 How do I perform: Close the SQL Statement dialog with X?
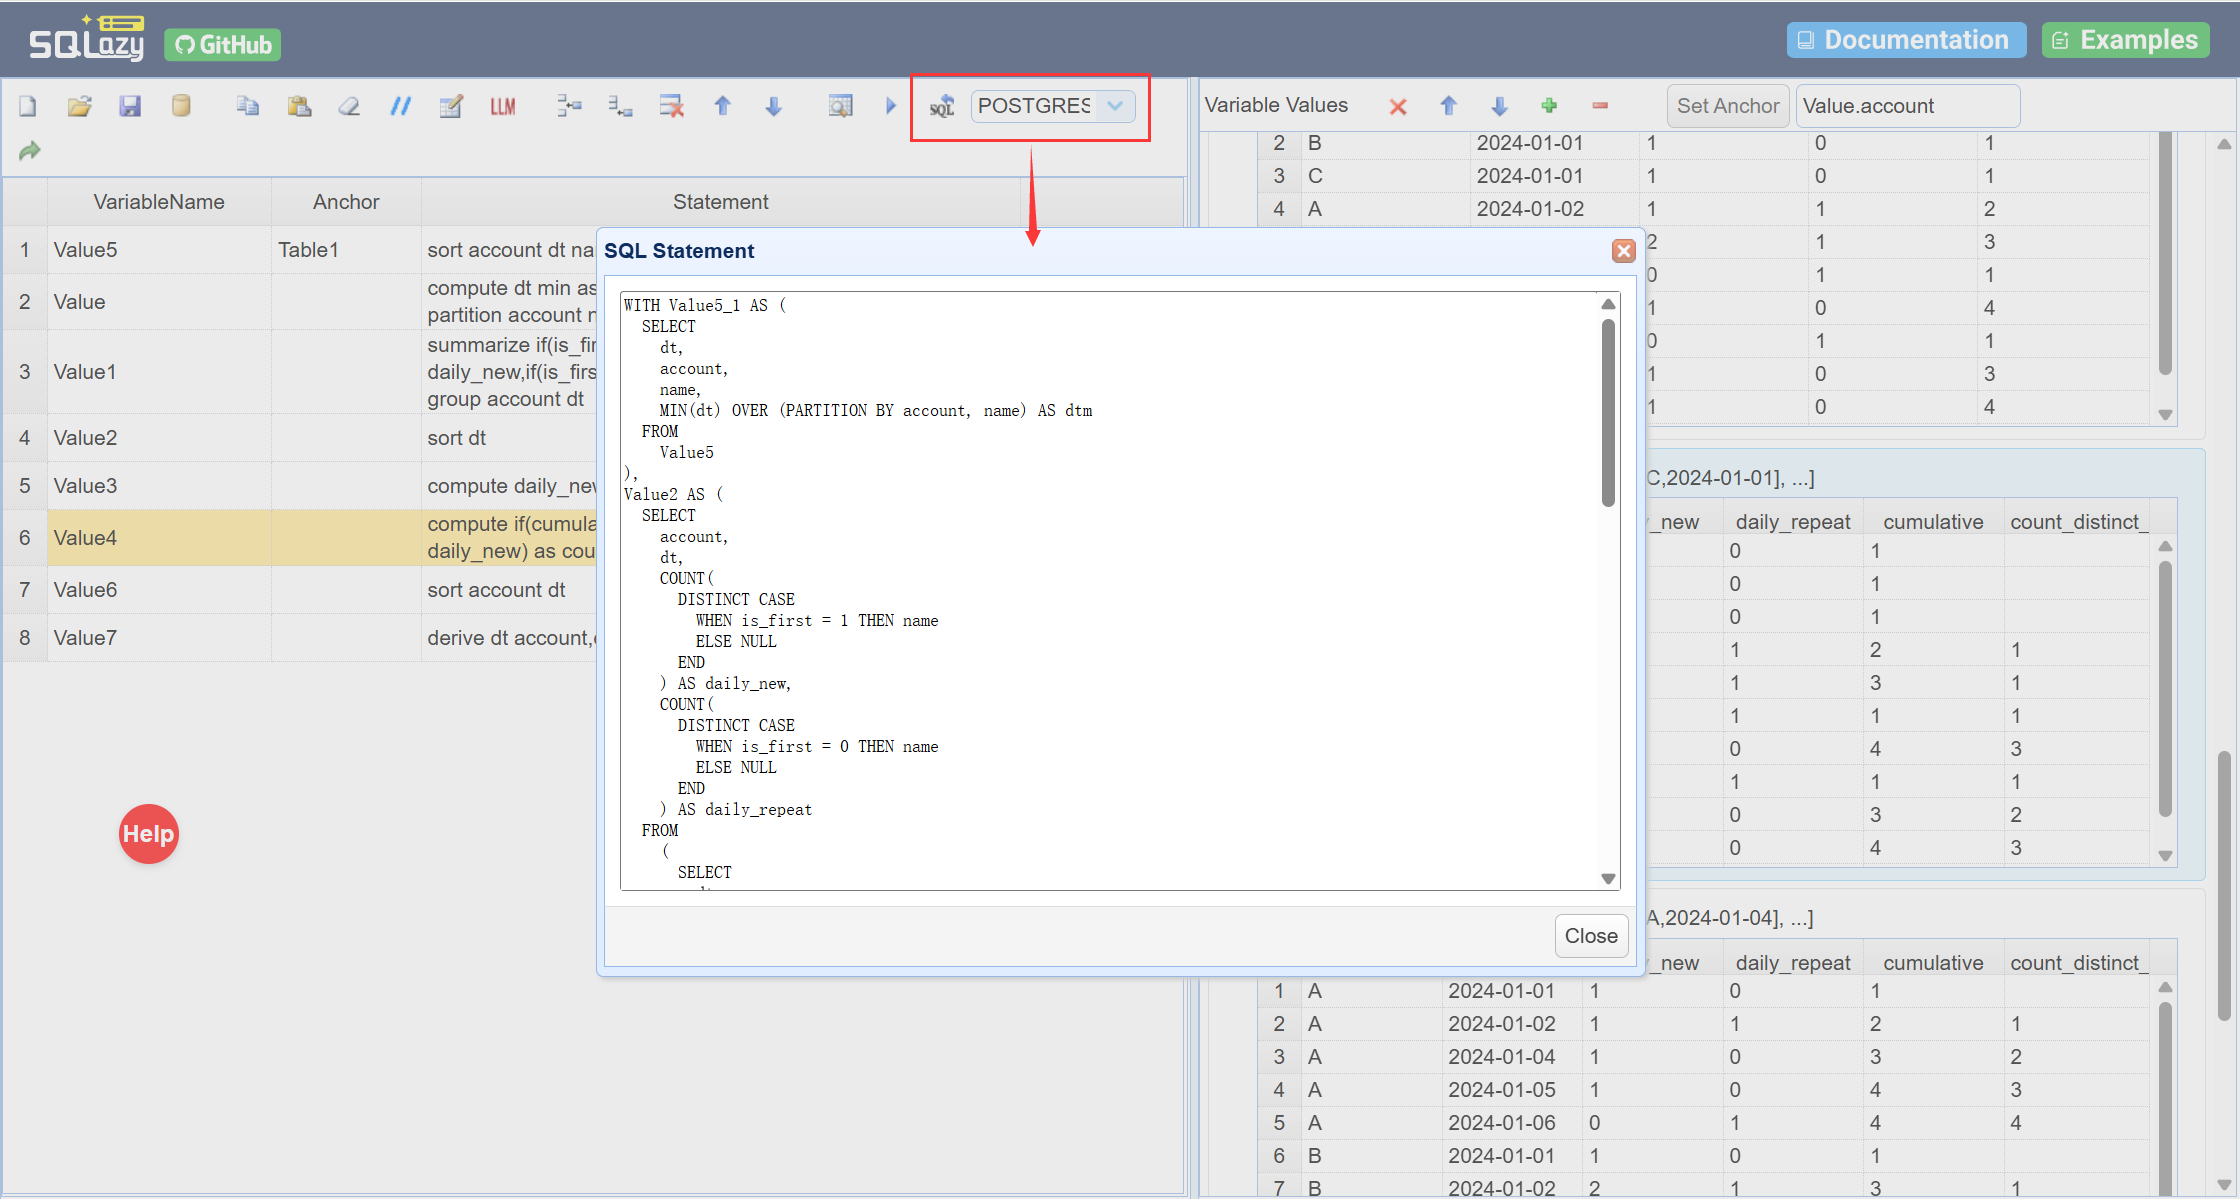(x=1623, y=251)
